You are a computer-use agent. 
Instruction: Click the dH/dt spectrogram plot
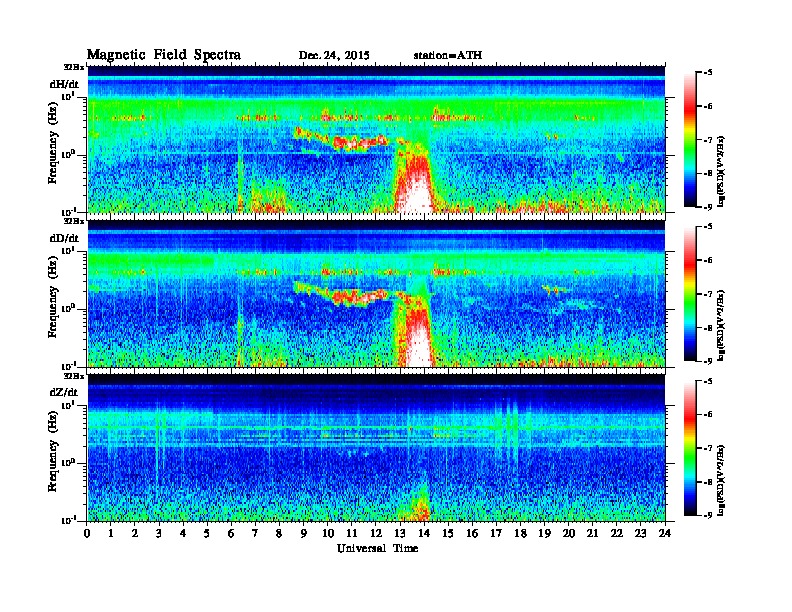click(377, 139)
